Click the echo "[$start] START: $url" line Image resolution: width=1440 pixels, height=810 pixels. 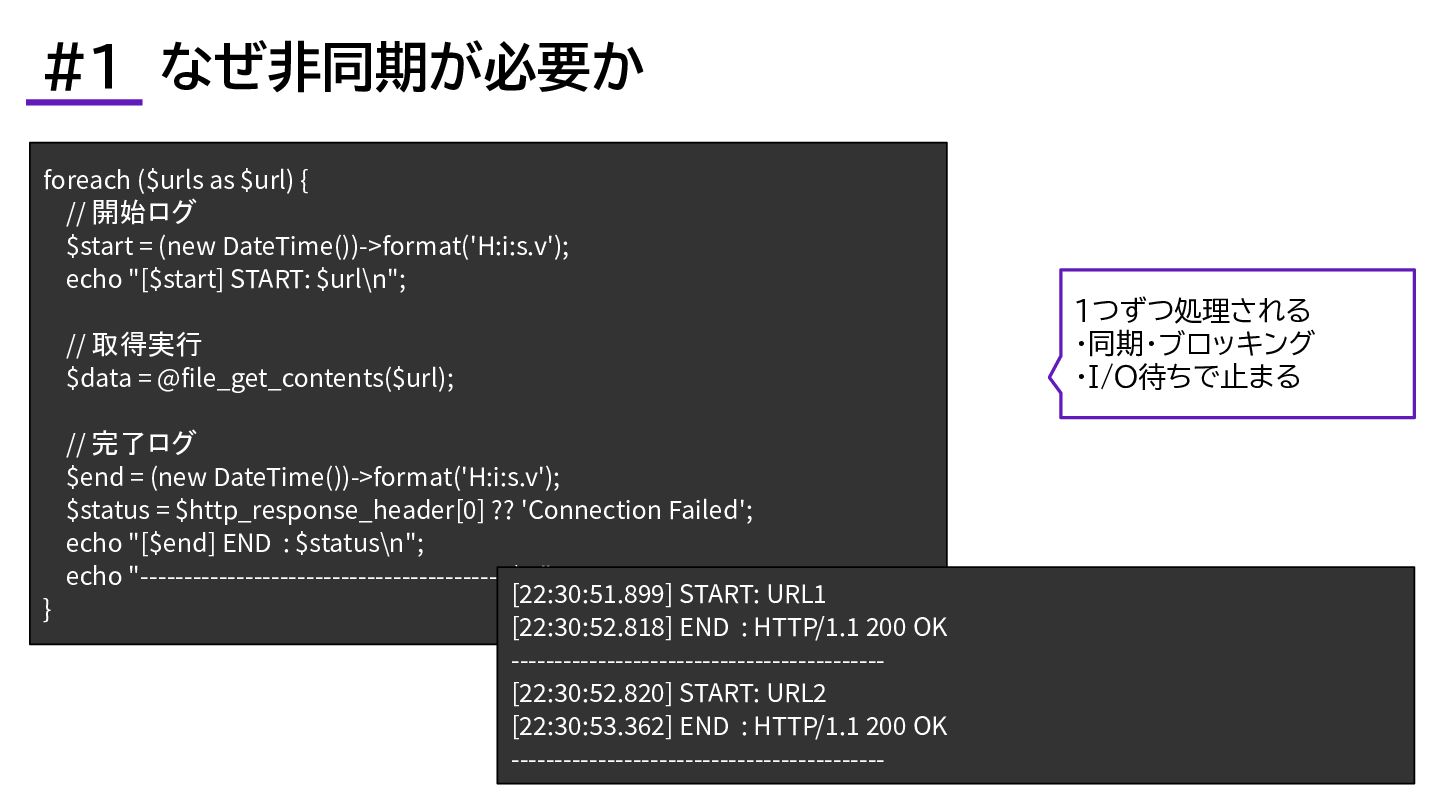[x=236, y=279]
